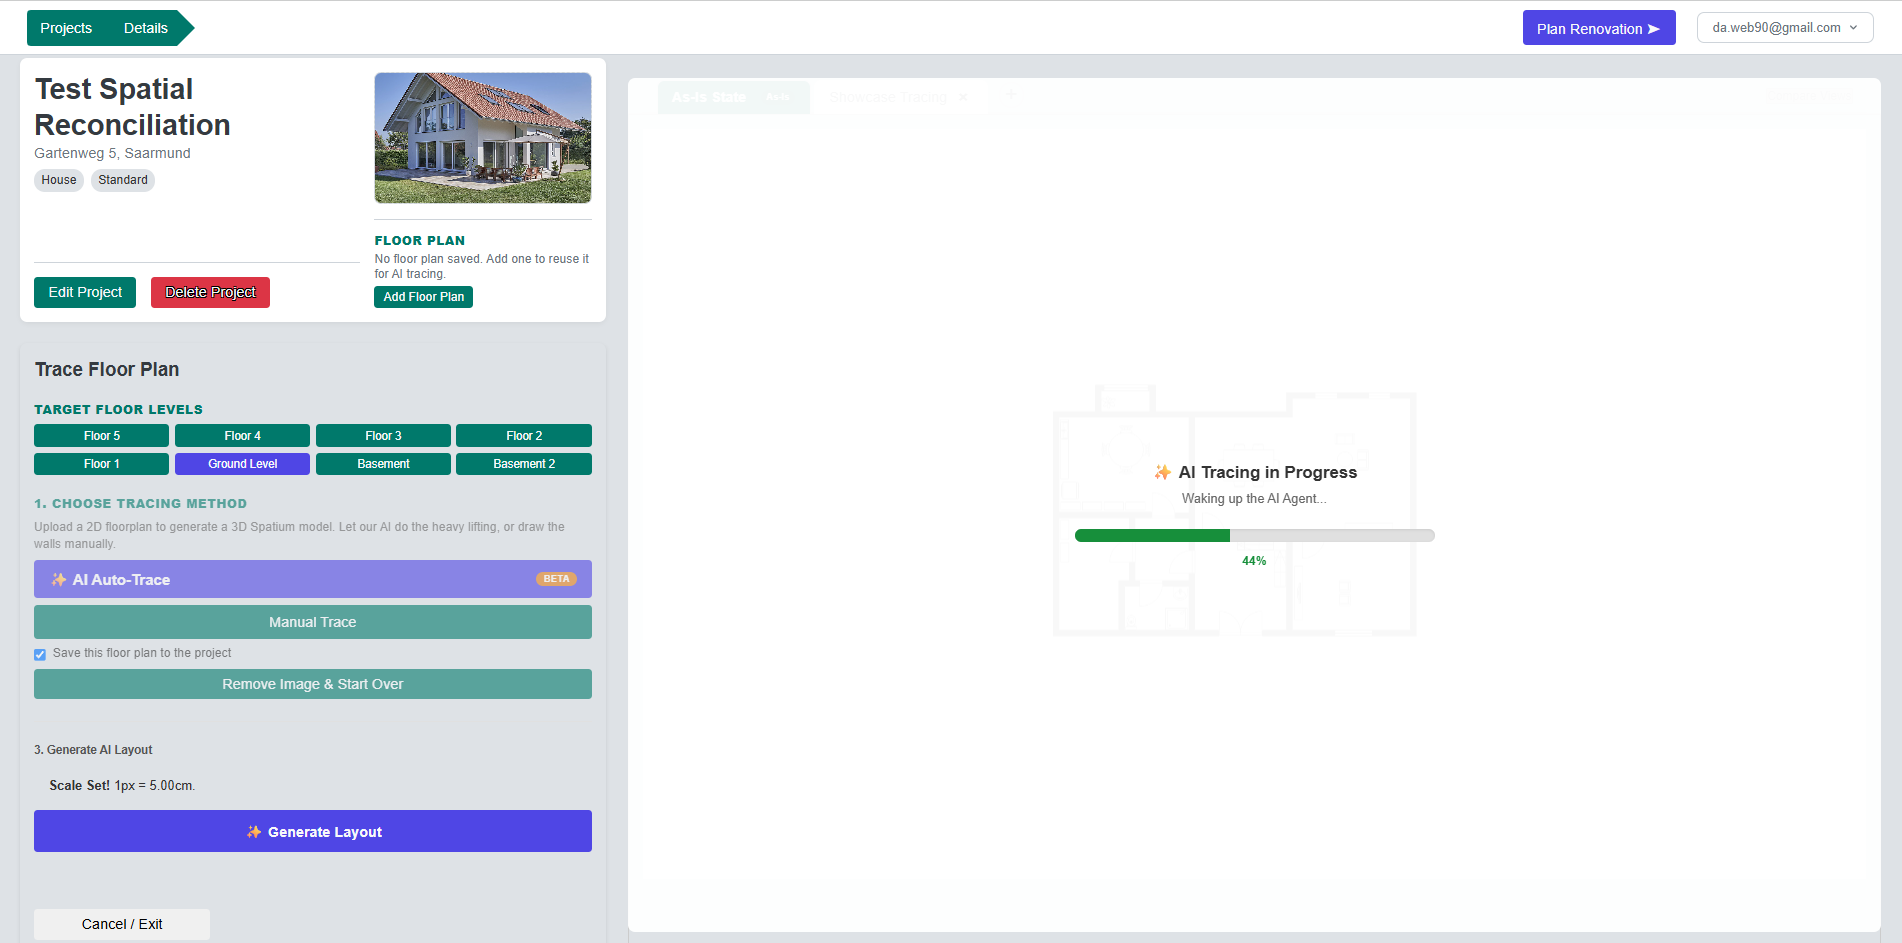Click the Standard tag
Screen dimensions: 1902x943
(x=123, y=180)
